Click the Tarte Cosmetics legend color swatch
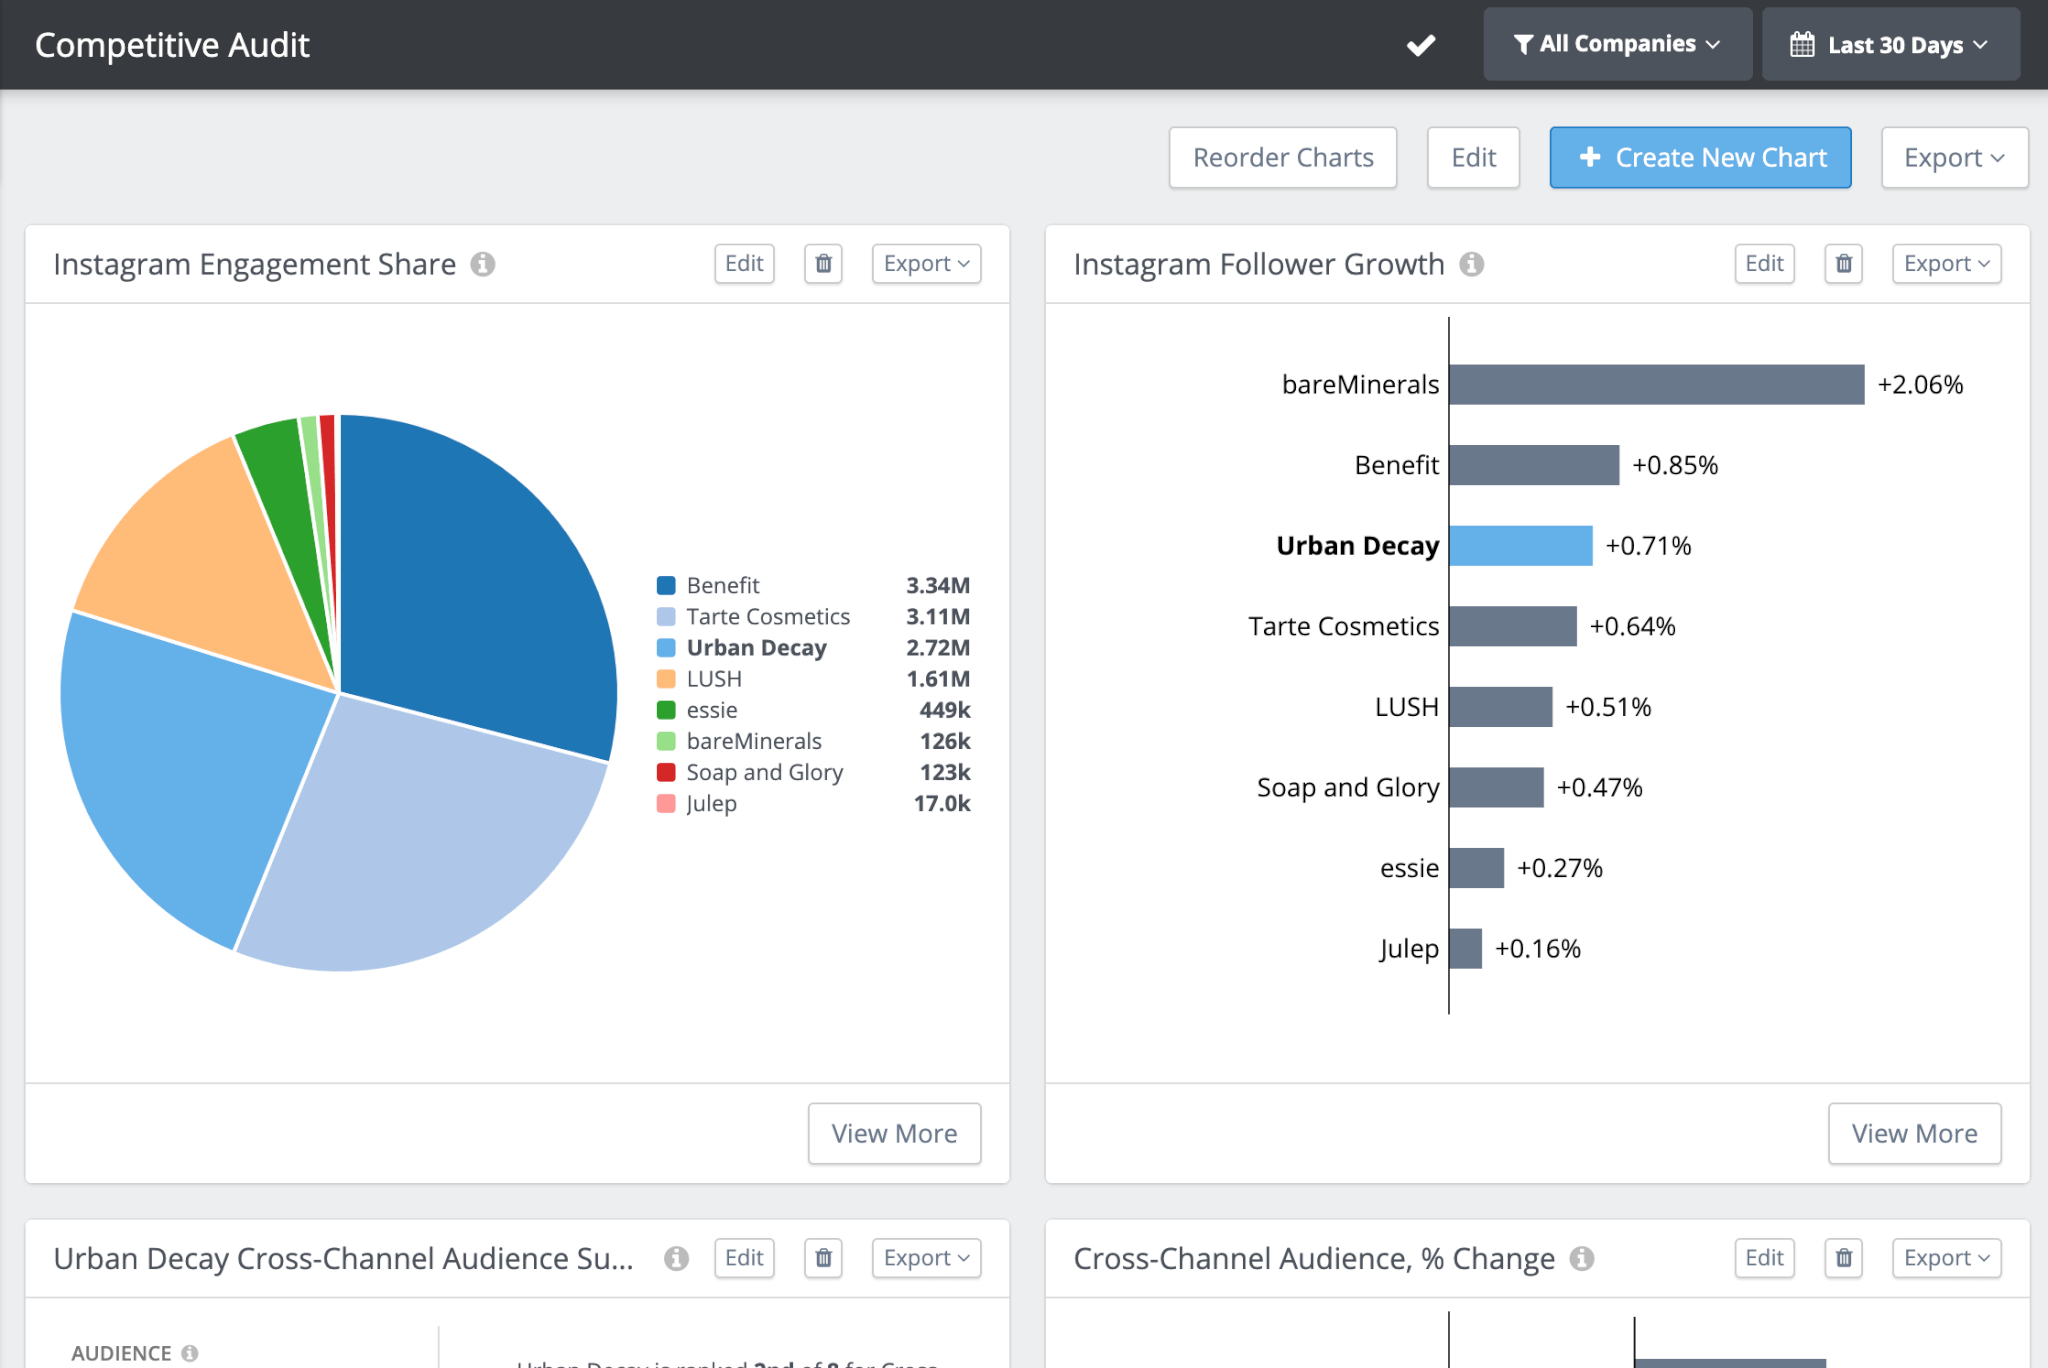The width and height of the screenshot is (2048, 1368). click(x=666, y=616)
